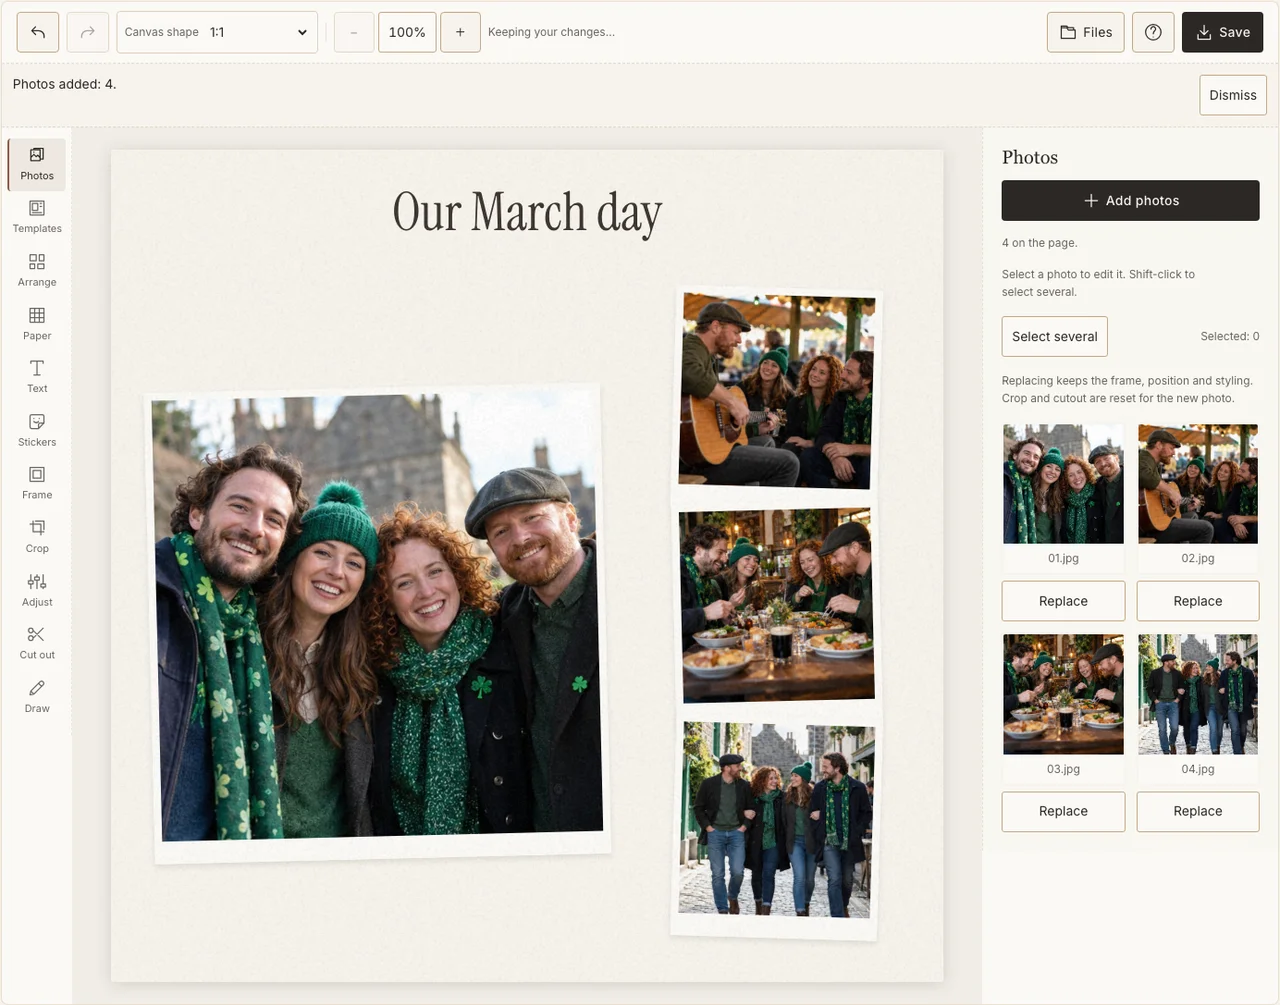1280x1005 pixels.
Task: Open the Canvas shape dropdown
Action: click(x=217, y=32)
